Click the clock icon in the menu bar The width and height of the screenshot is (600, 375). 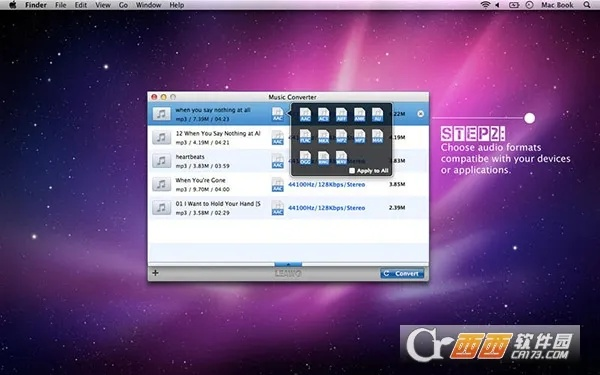pos(530,5)
